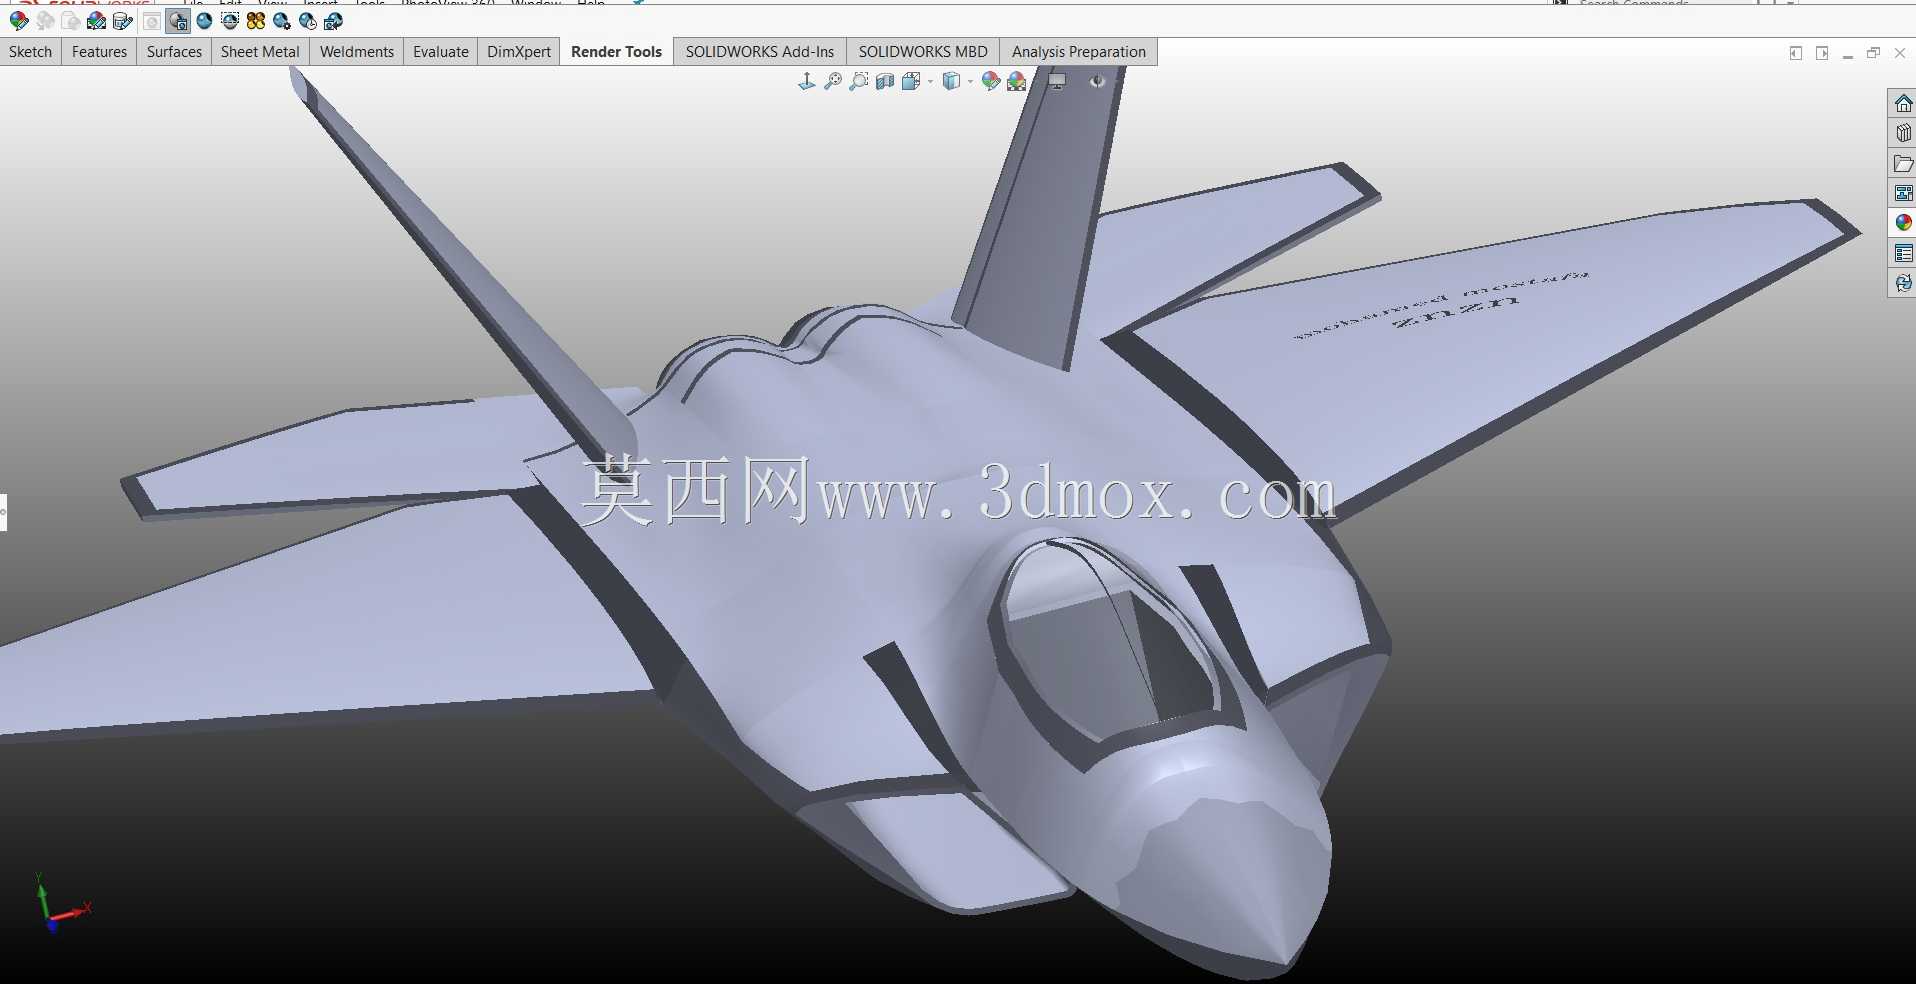This screenshot has width=1916, height=984.
Task: Open the SOLIDWORKS Forum task pane tab
Action: tap(1903, 283)
